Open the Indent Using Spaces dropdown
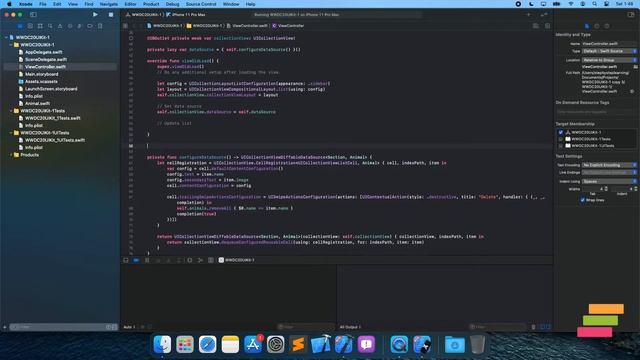The image size is (640, 360). pos(609,181)
